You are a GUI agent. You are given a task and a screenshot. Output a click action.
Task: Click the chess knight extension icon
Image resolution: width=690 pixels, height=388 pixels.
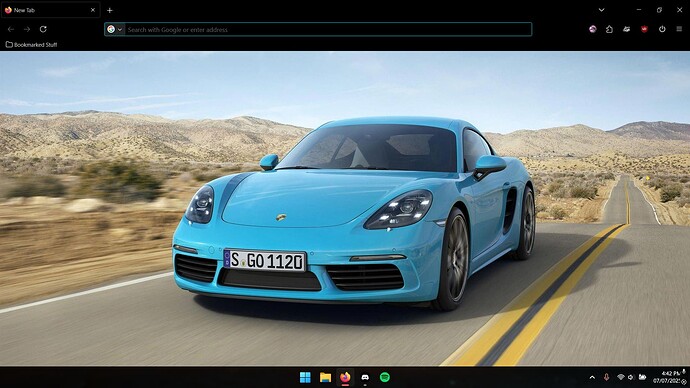pos(609,29)
